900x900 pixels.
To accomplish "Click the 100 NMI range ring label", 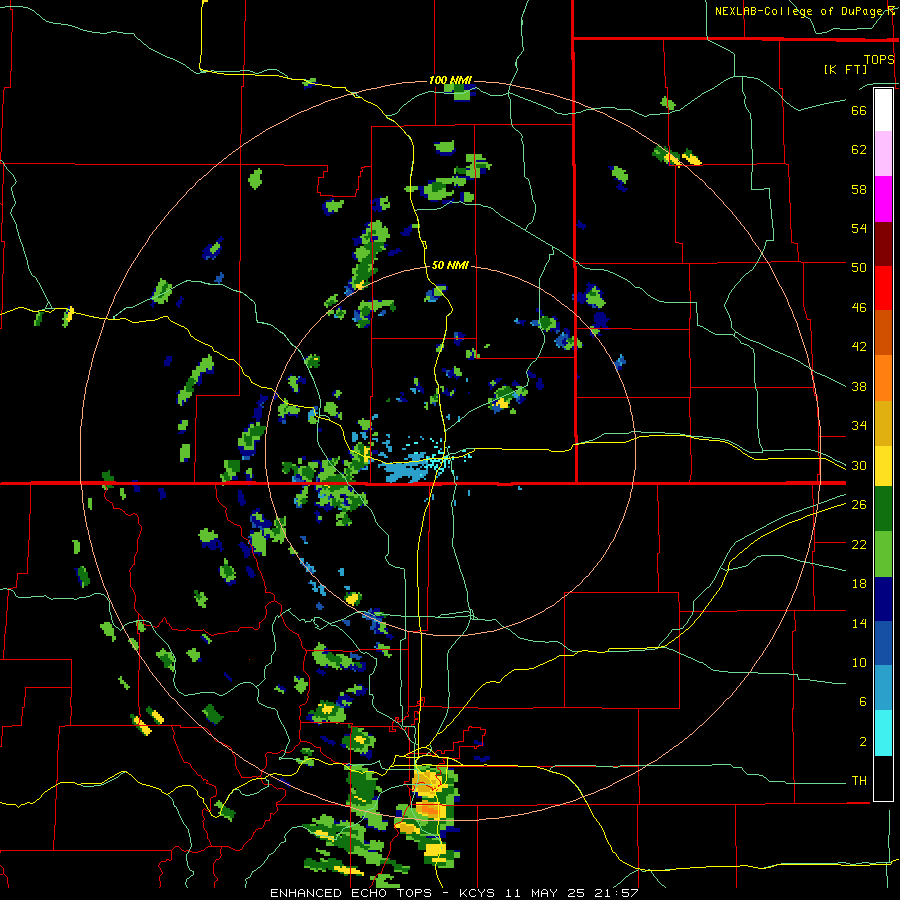I will click(450, 80).
